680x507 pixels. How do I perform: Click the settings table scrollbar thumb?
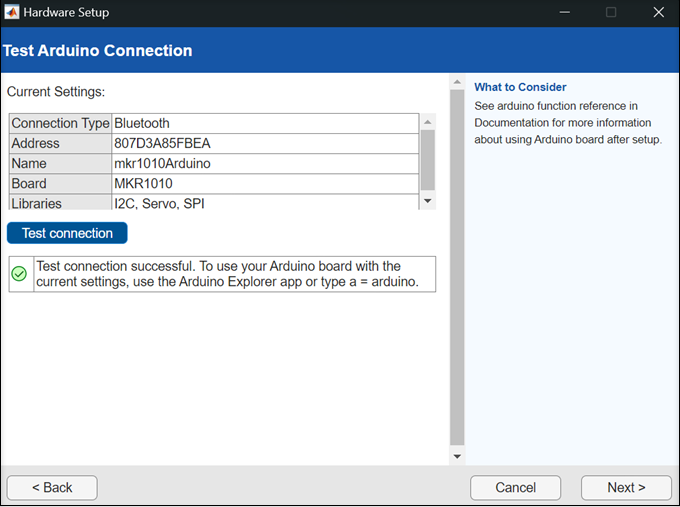point(428,160)
